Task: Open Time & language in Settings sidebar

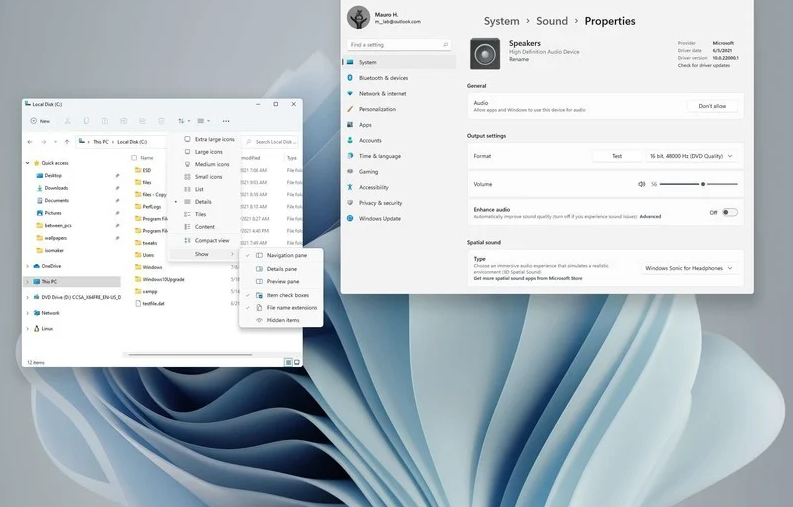Action: tap(399, 156)
